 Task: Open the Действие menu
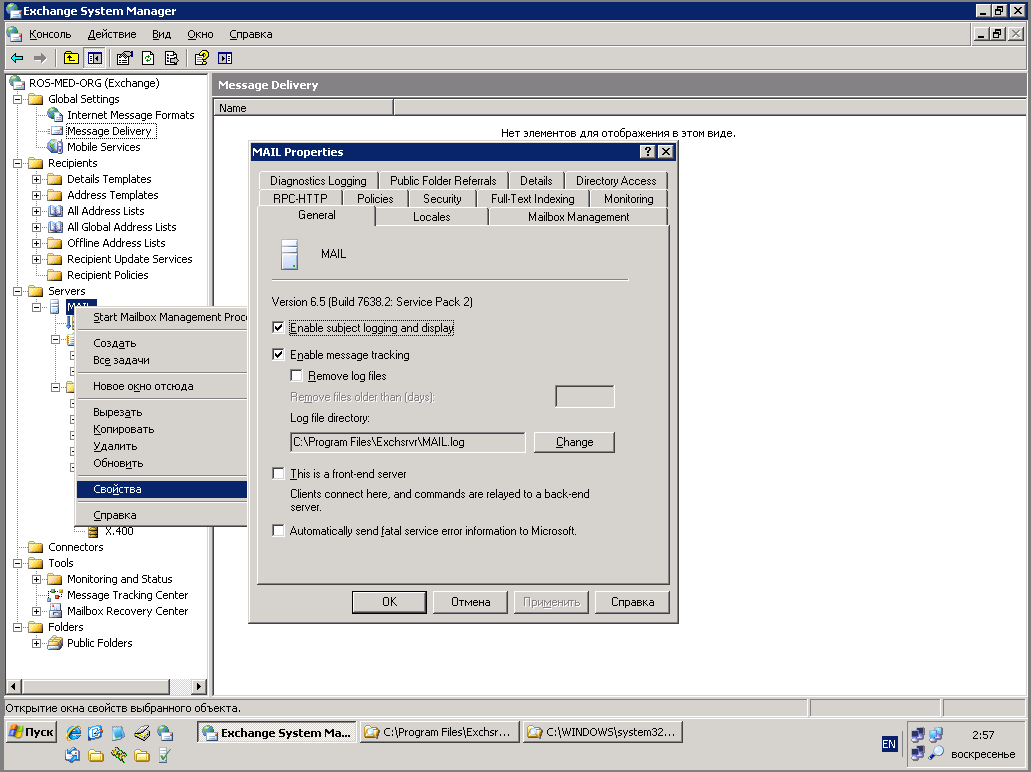(x=112, y=34)
